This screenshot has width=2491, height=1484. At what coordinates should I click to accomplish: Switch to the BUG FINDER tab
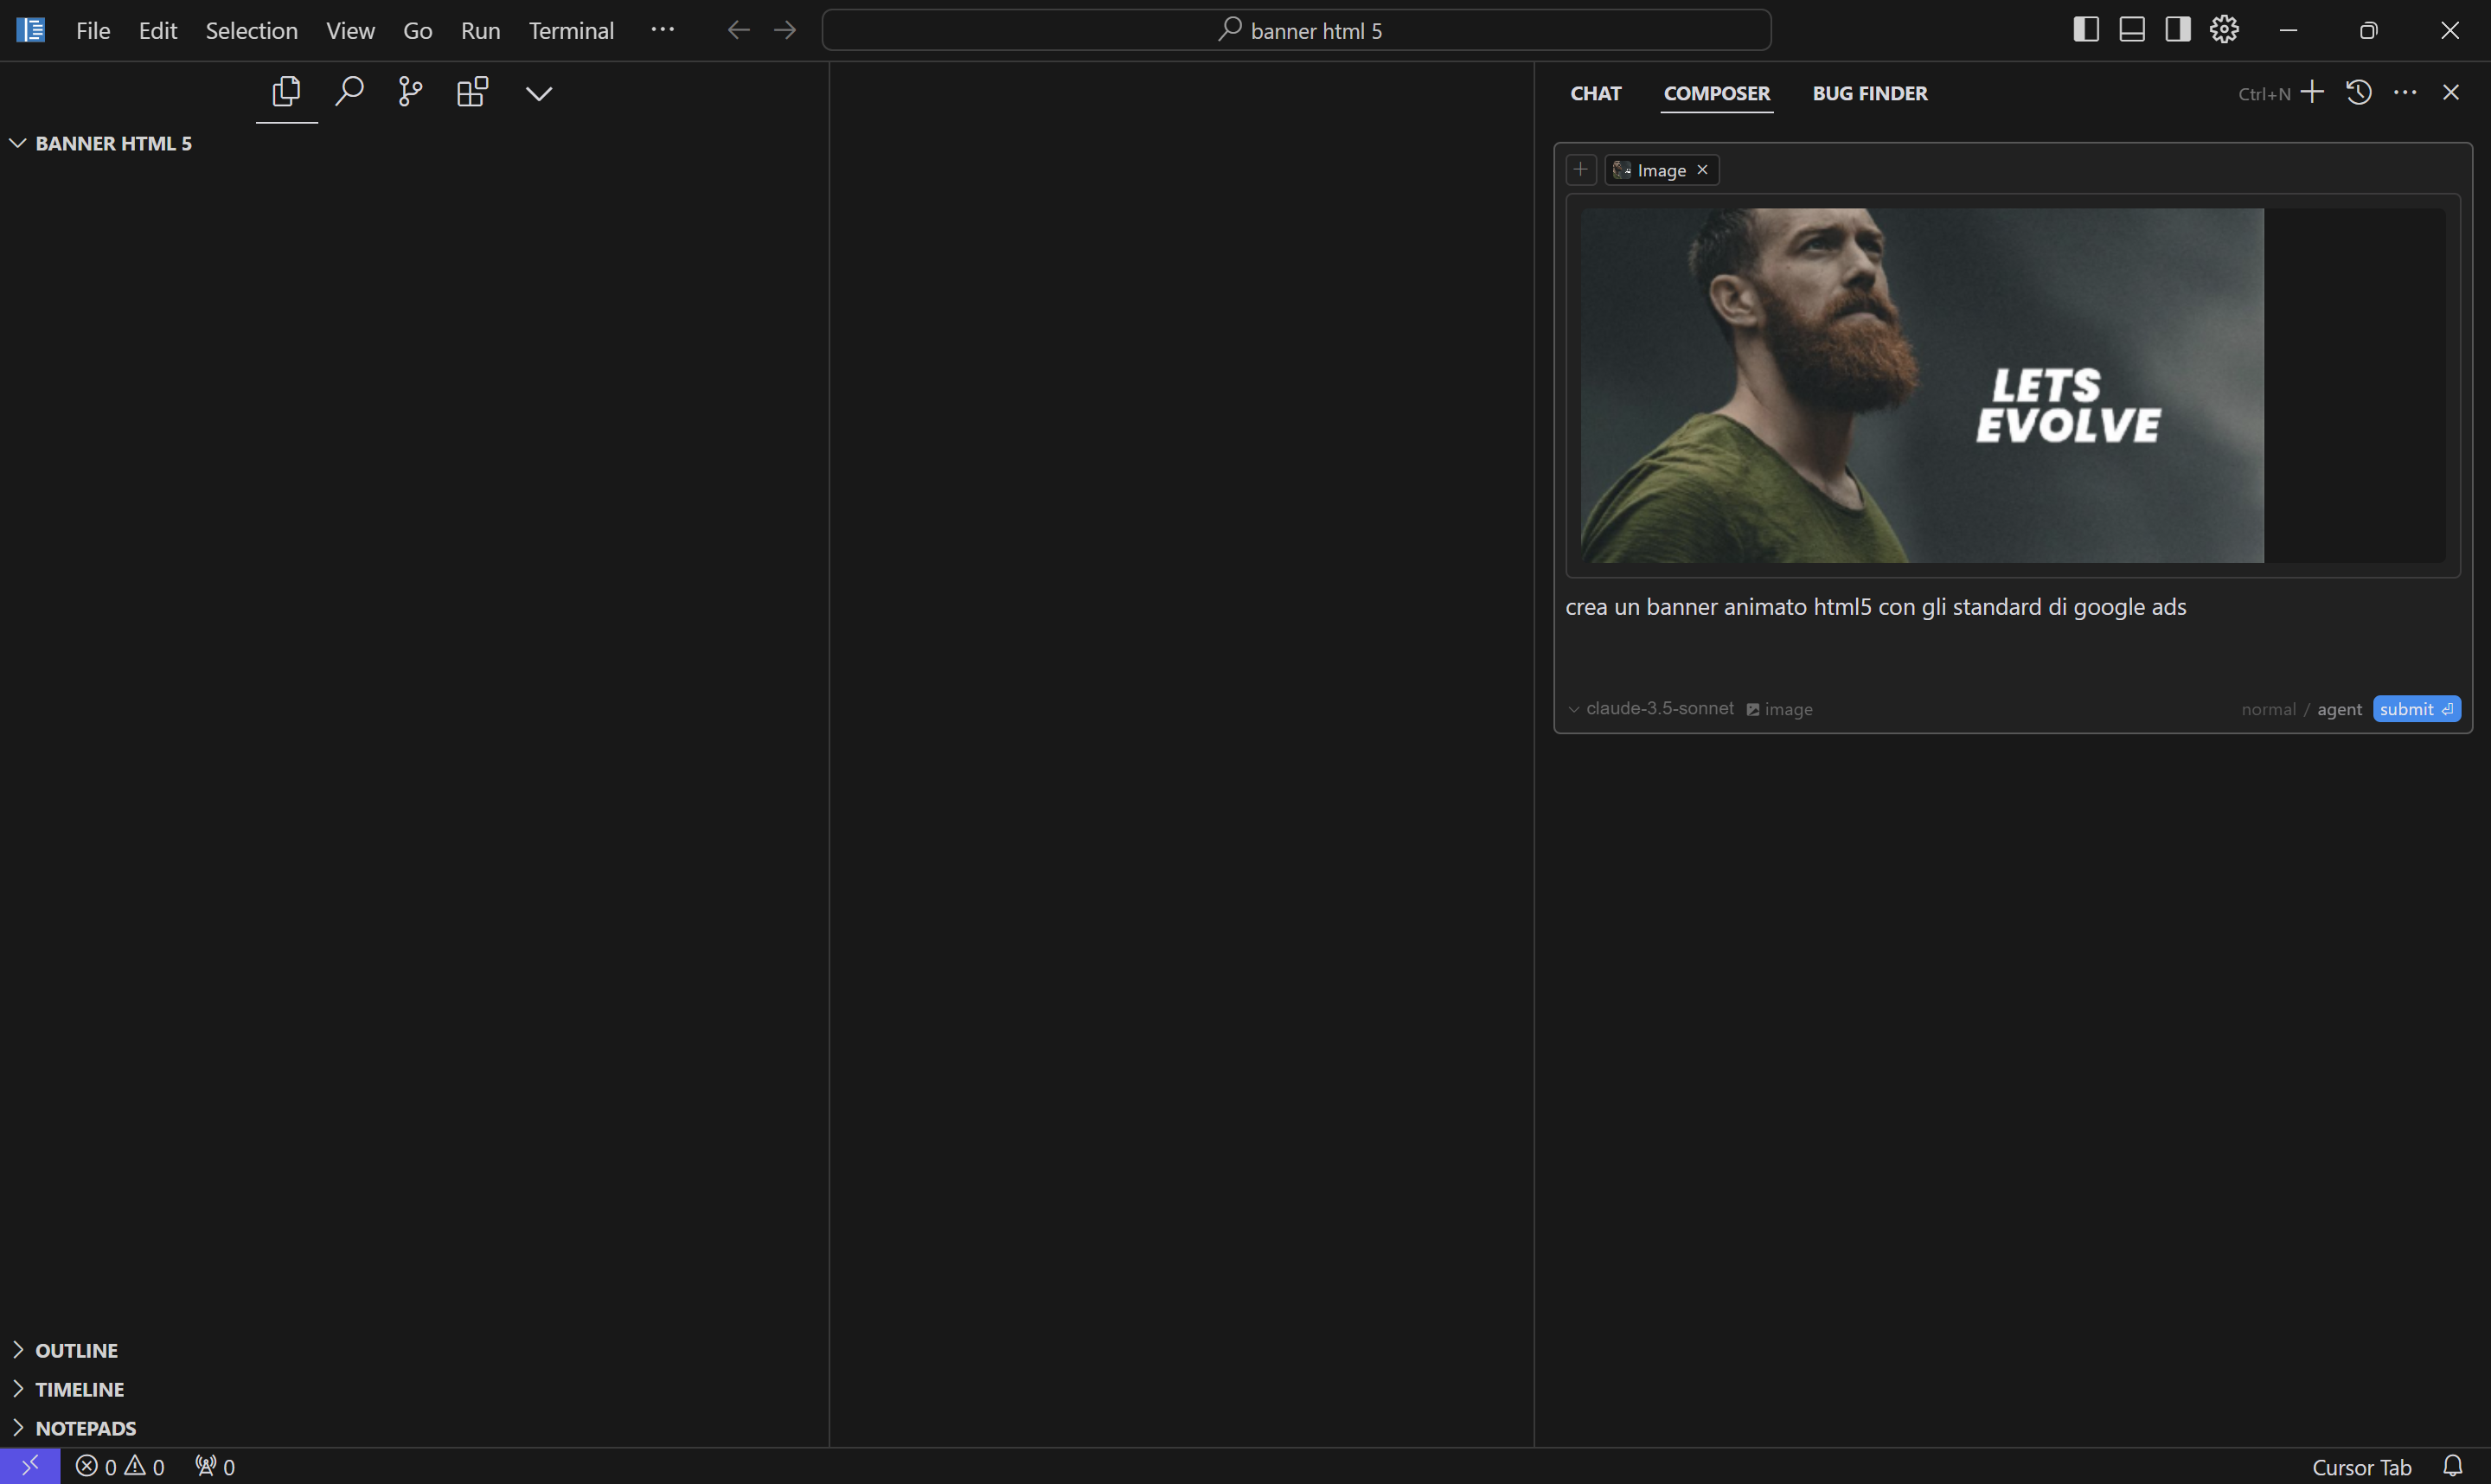[x=1869, y=93]
